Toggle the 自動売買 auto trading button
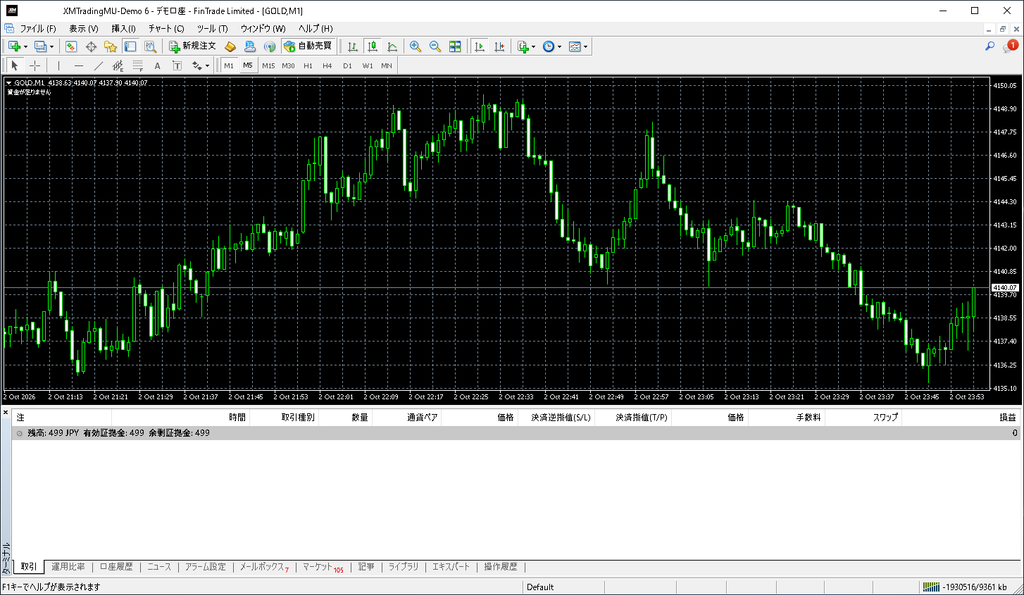The image size is (1024, 595). click(308, 46)
